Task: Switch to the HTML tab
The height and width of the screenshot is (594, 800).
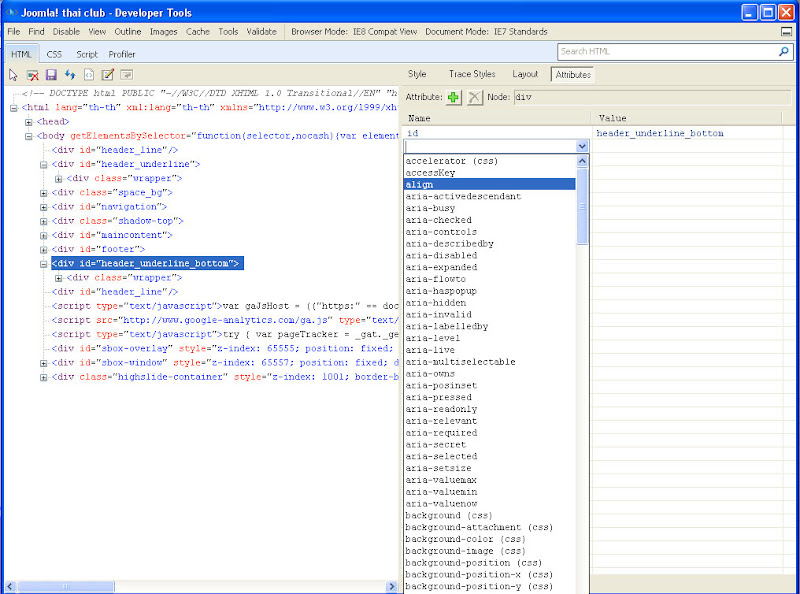Action: pyautogui.click(x=21, y=54)
